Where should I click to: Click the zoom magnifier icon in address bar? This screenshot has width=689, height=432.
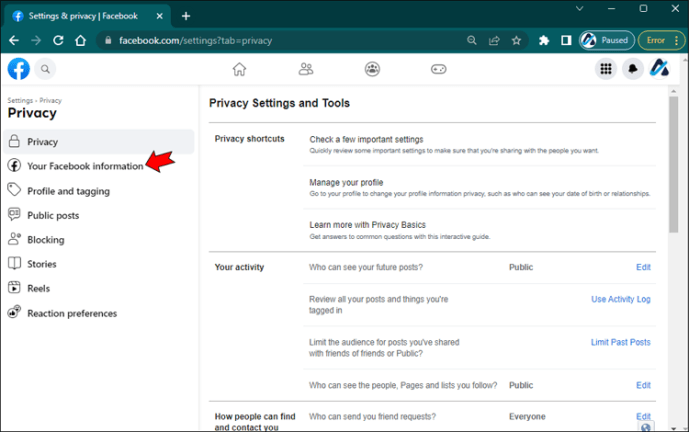(471, 40)
